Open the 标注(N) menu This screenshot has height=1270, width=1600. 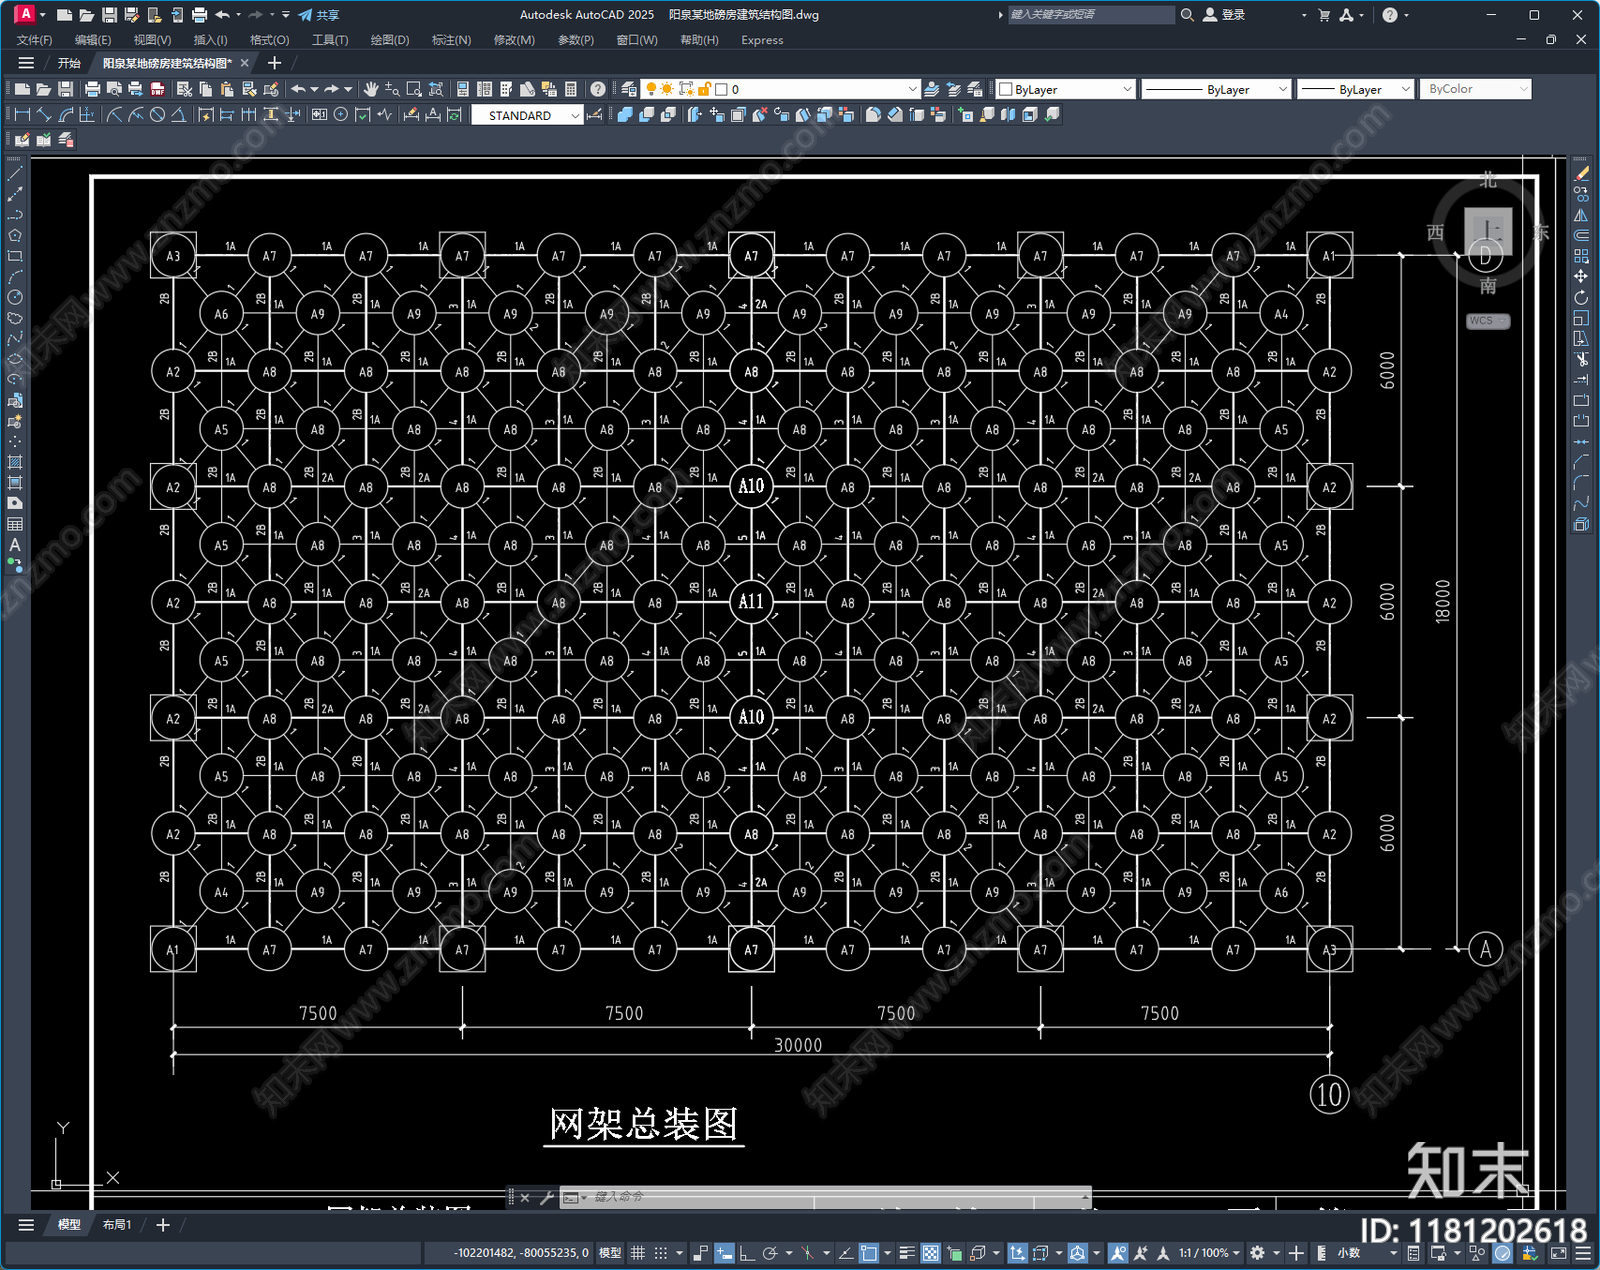point(451,40)
